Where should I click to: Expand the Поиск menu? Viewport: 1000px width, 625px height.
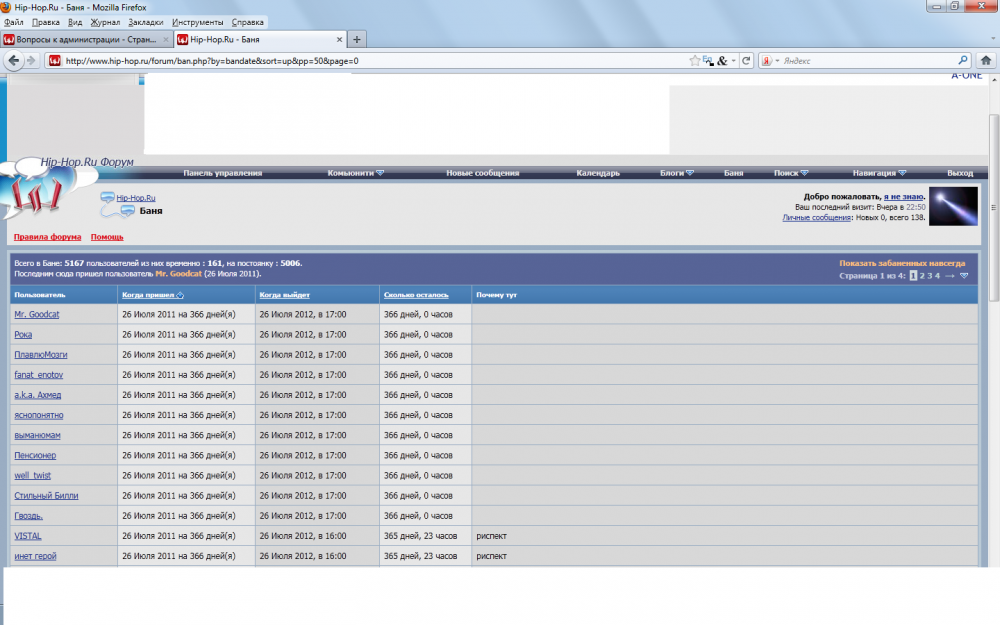791,173
